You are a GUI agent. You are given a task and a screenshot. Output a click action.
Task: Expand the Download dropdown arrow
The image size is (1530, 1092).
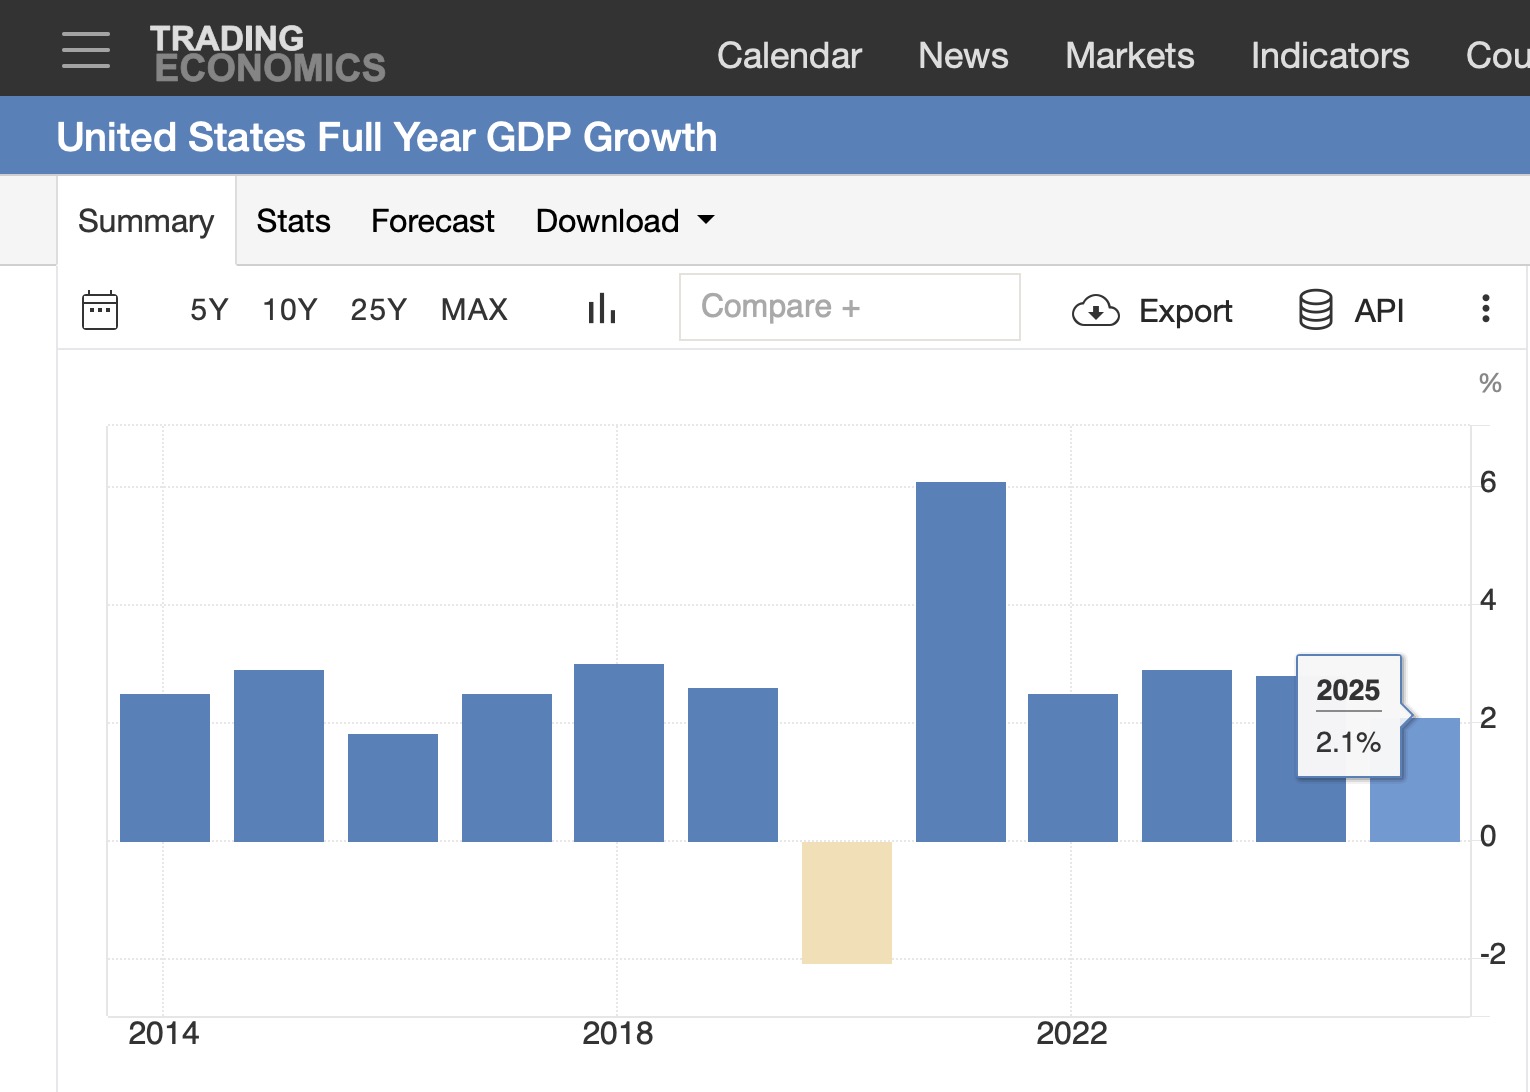[x=706, y=220]
